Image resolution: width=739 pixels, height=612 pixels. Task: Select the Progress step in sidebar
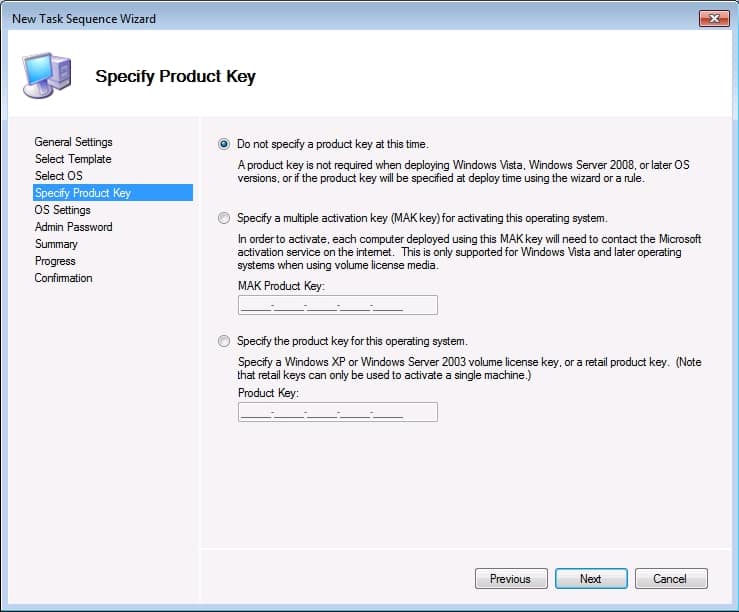coord(55,261)
